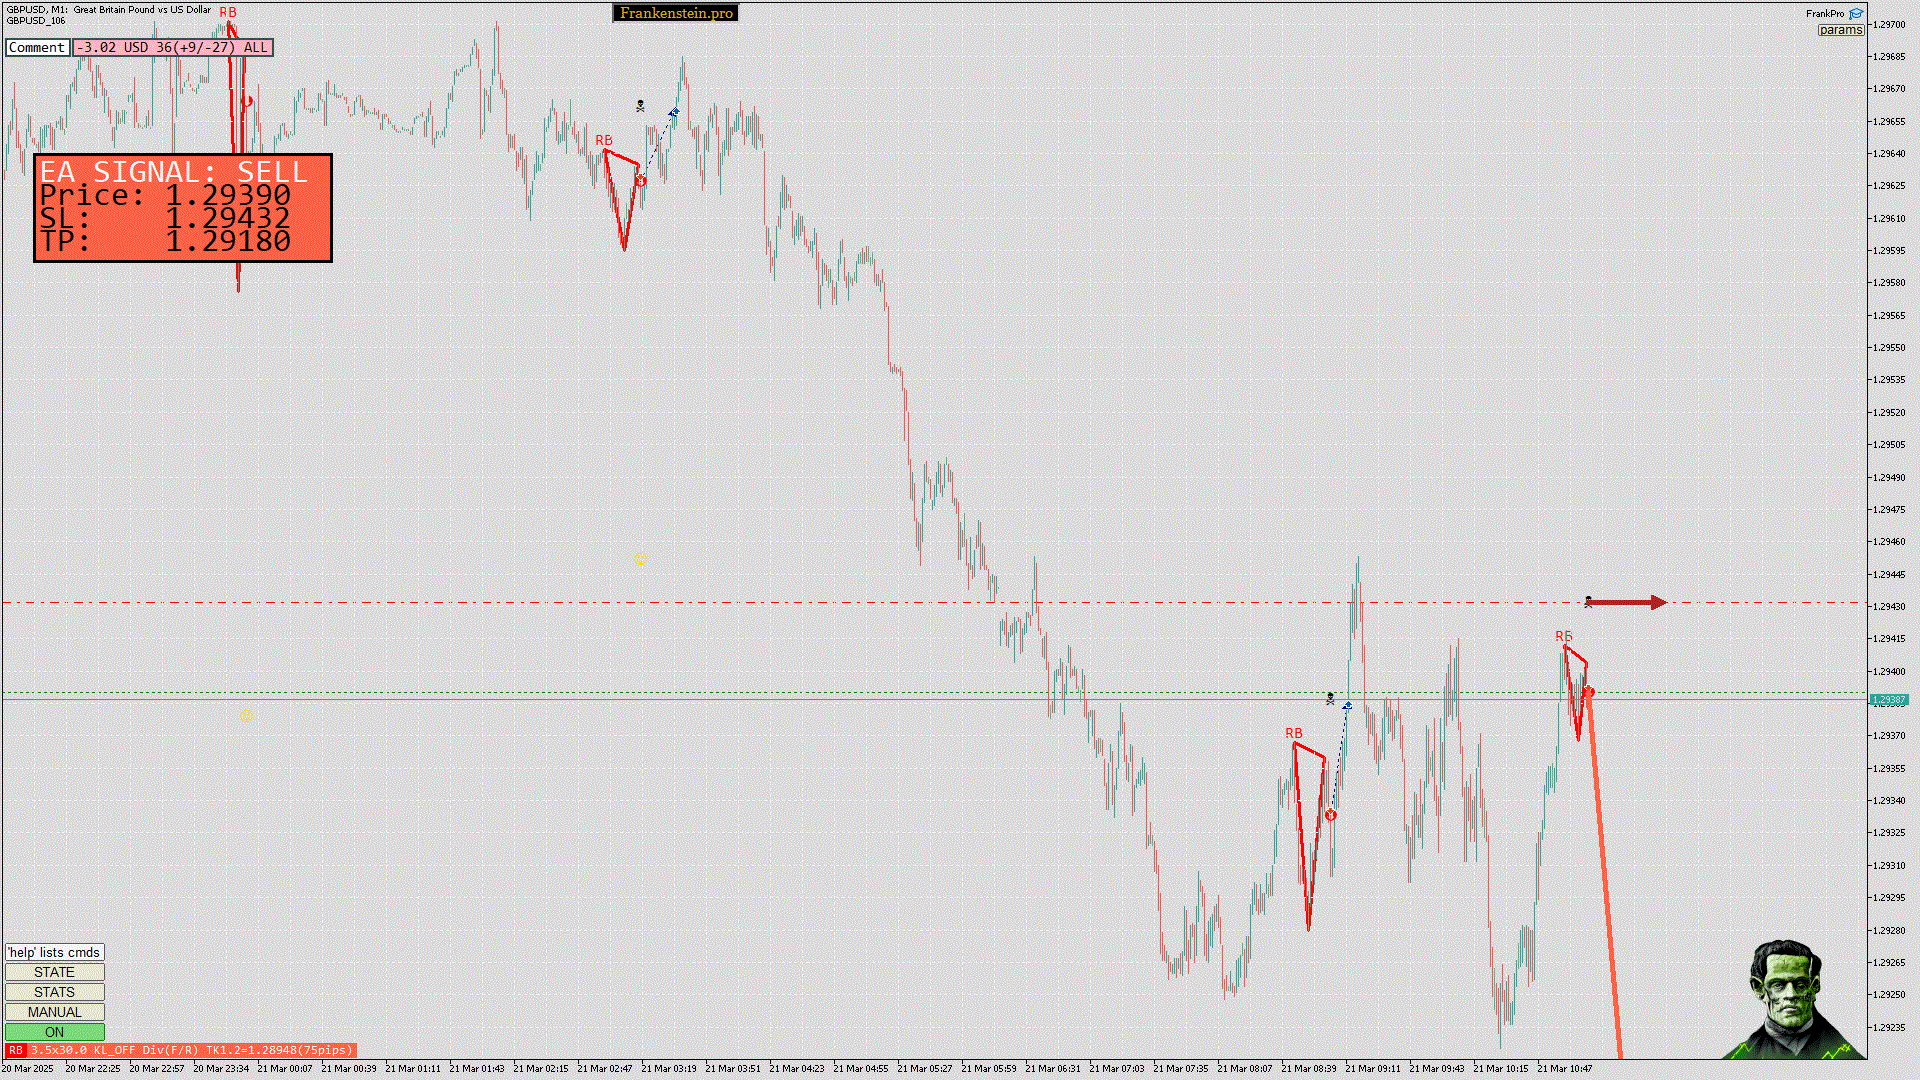Click the STATS button
The width and height of the screenshot is (1920, 1080).
pyautogui.click(x=54, y=992)
